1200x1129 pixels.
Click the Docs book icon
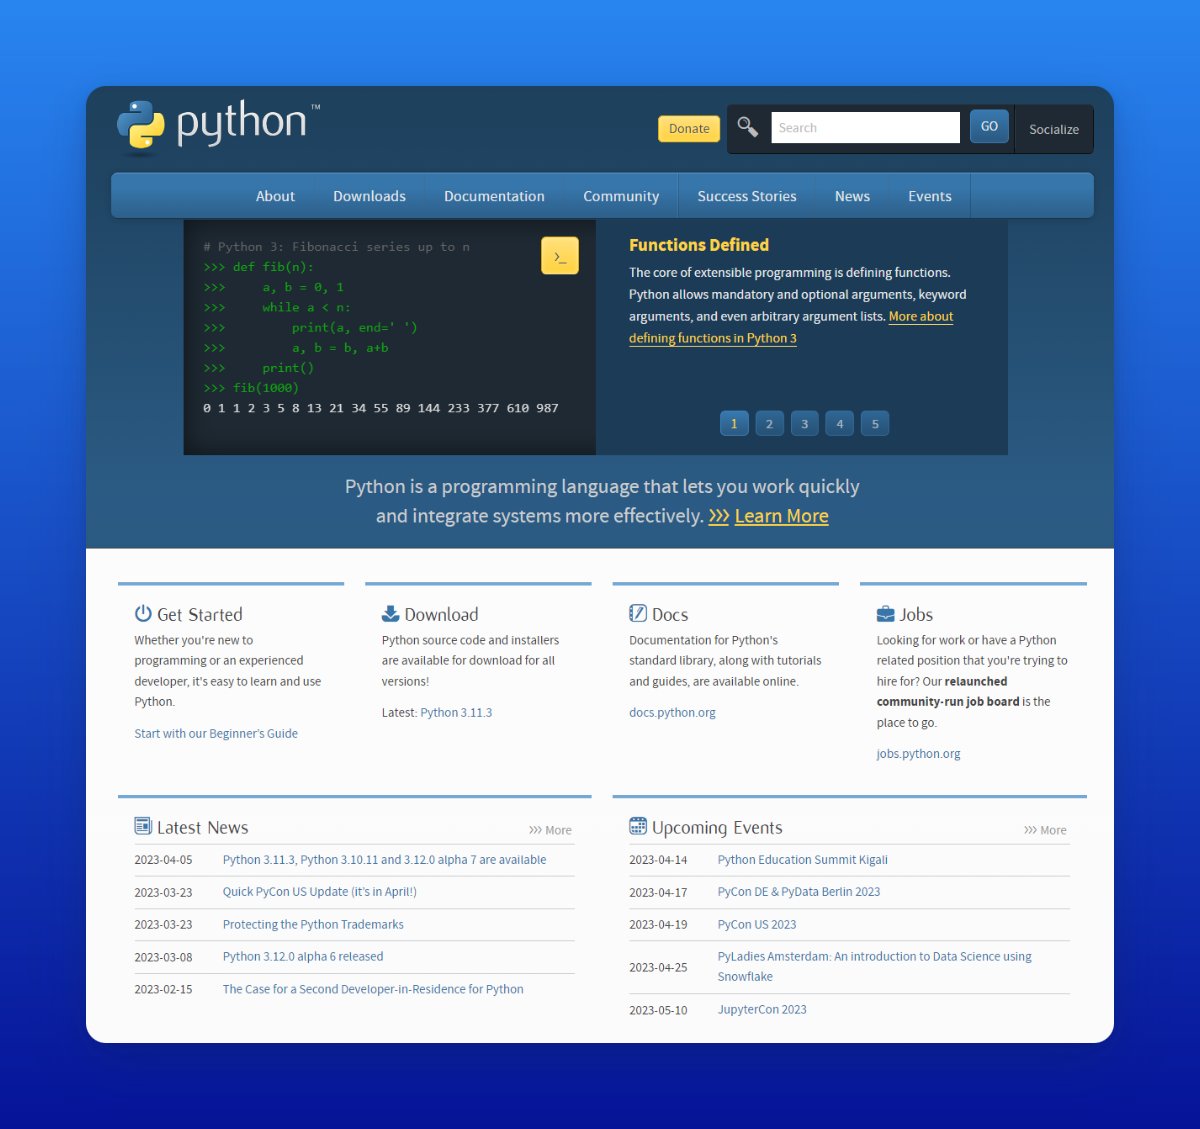(637, 613)
